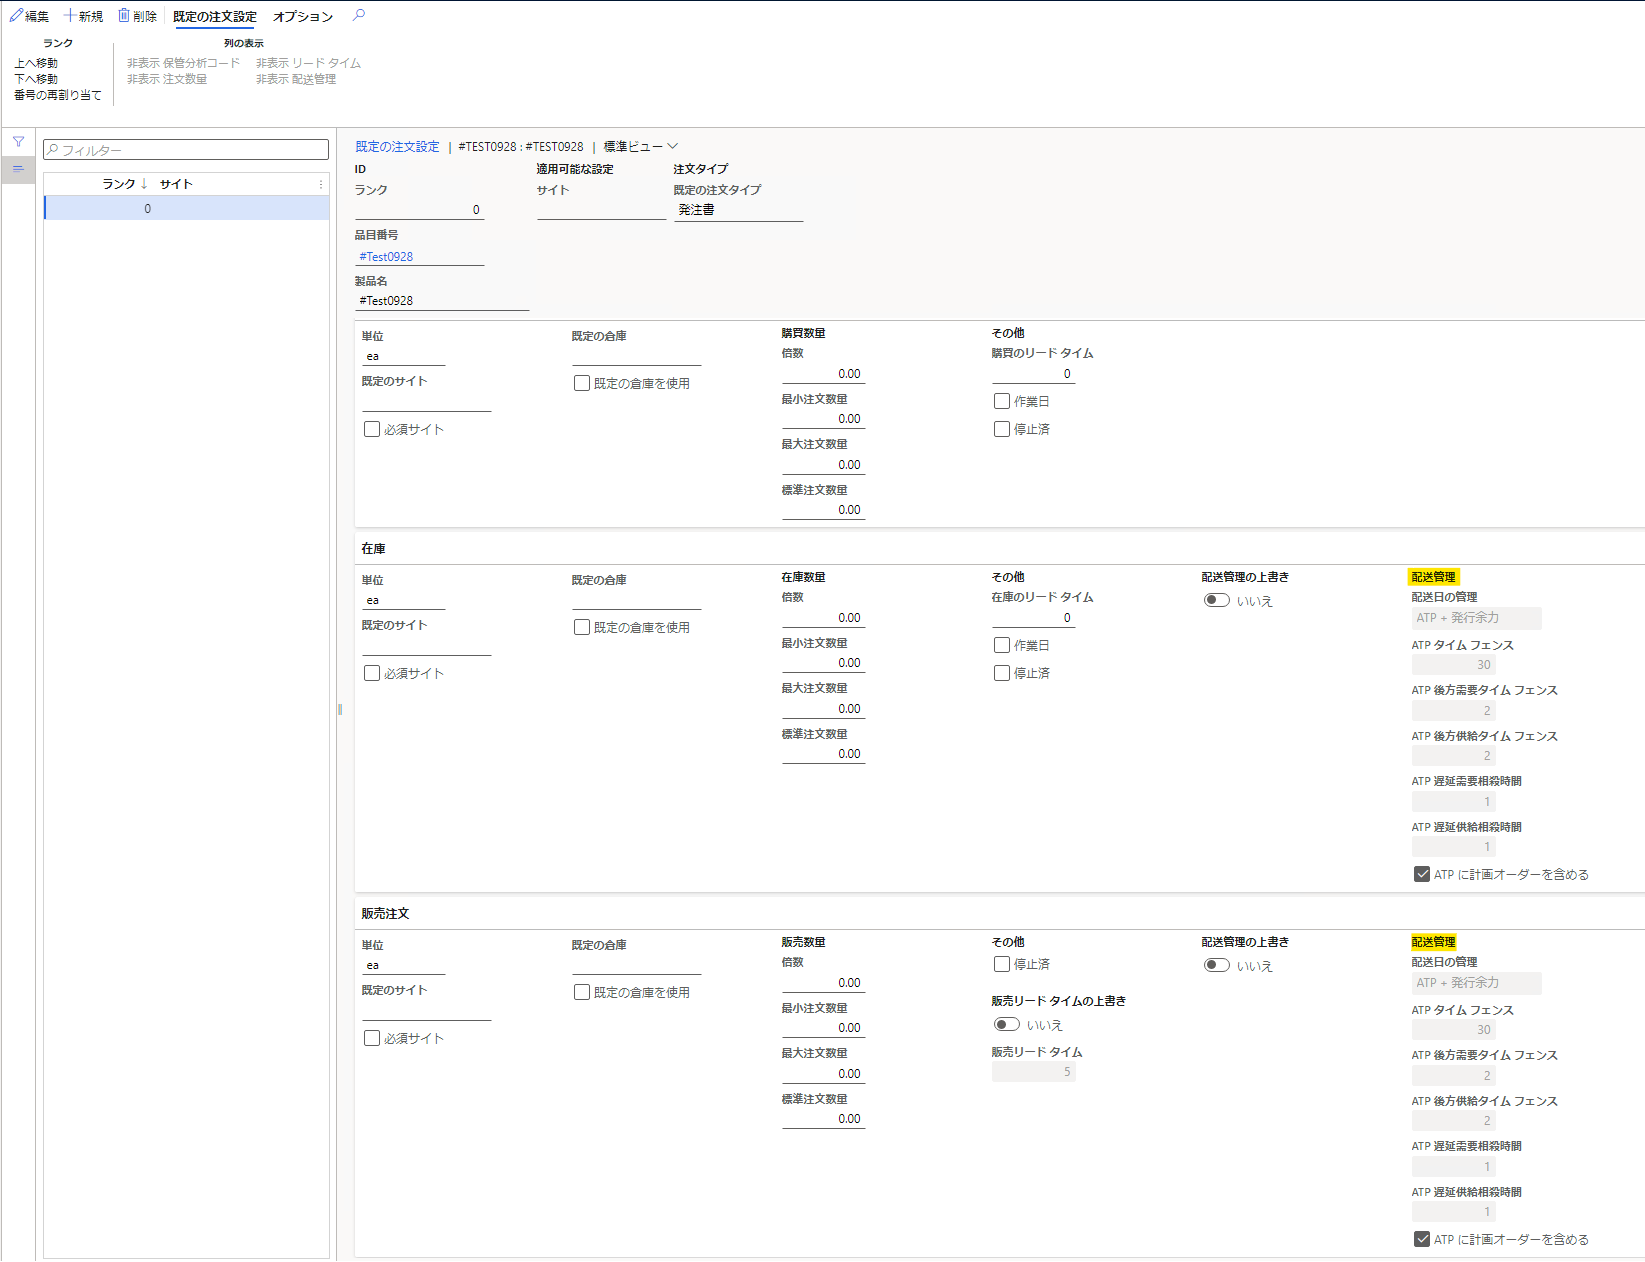Open the オプション tab
This screenshot has height=1262, width=1645.
point(303,17)
